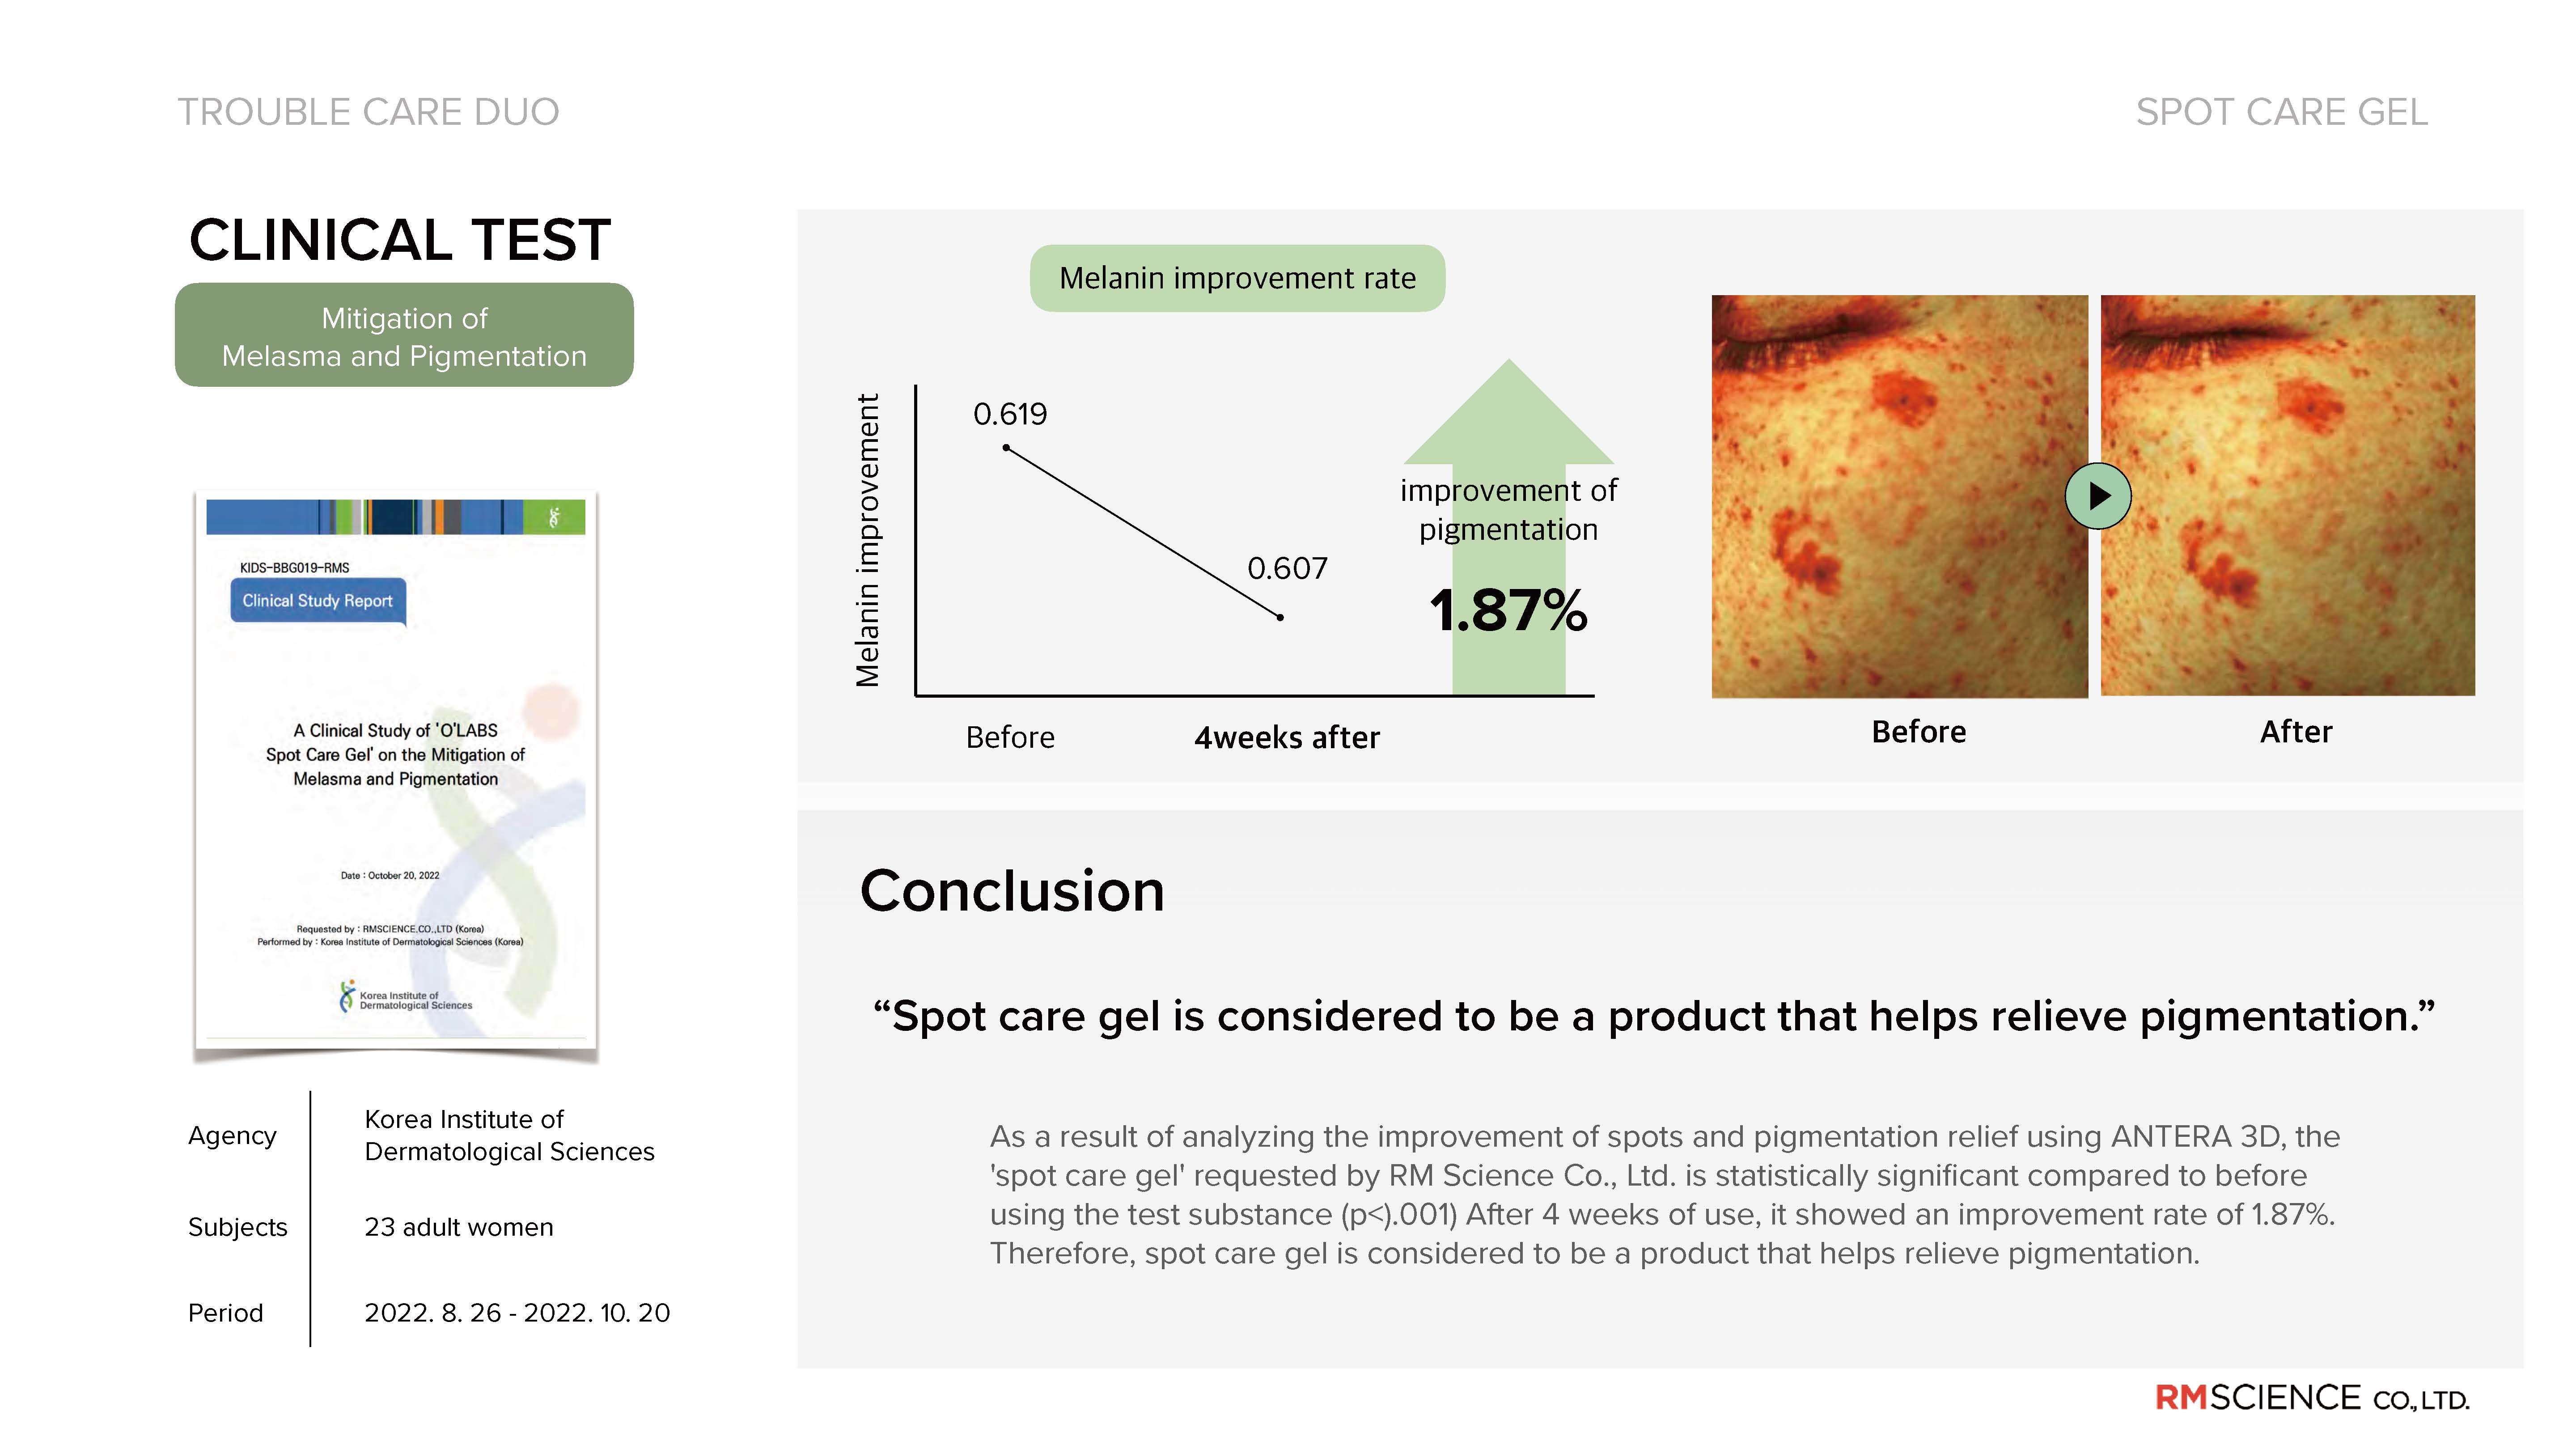Select the Before skin photo
Viewport: 2576px width, 1449px height.
pyautogui.click(x=1899, y=496)
